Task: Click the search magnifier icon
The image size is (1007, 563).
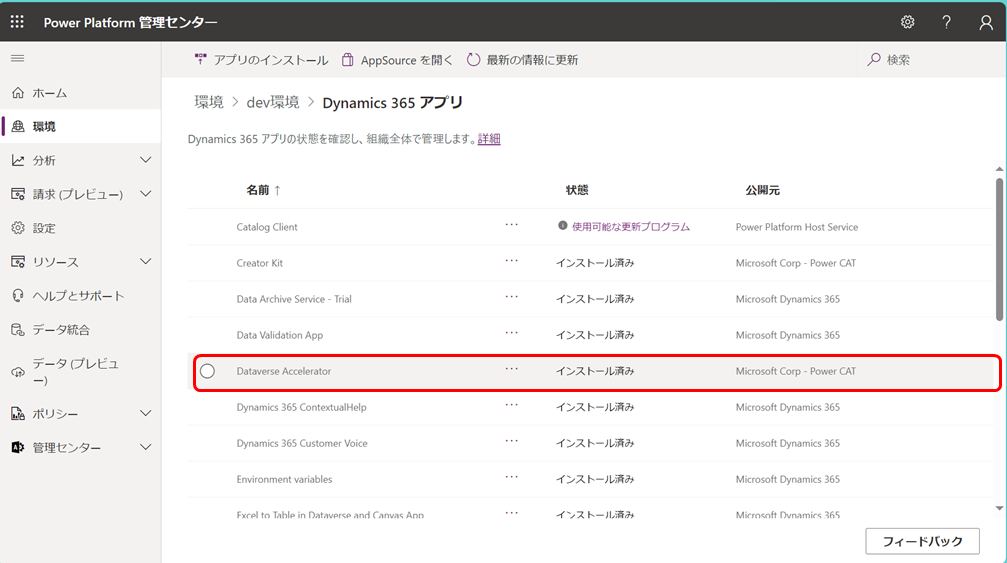Action: point(873,60)
